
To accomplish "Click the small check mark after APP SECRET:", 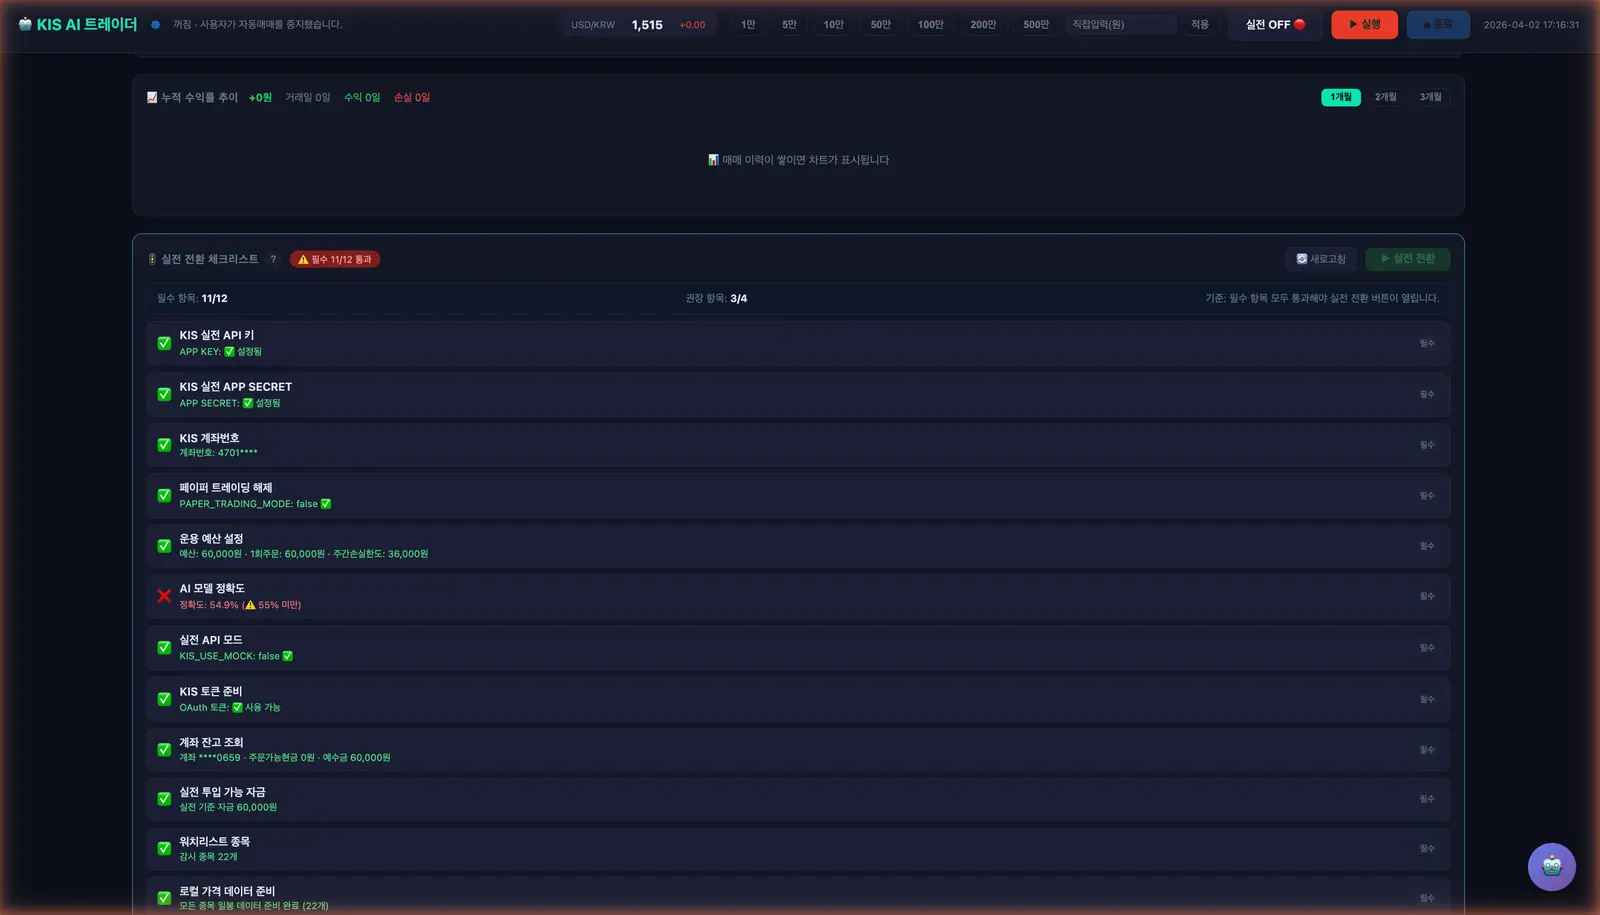I will [x=248, y=403].
